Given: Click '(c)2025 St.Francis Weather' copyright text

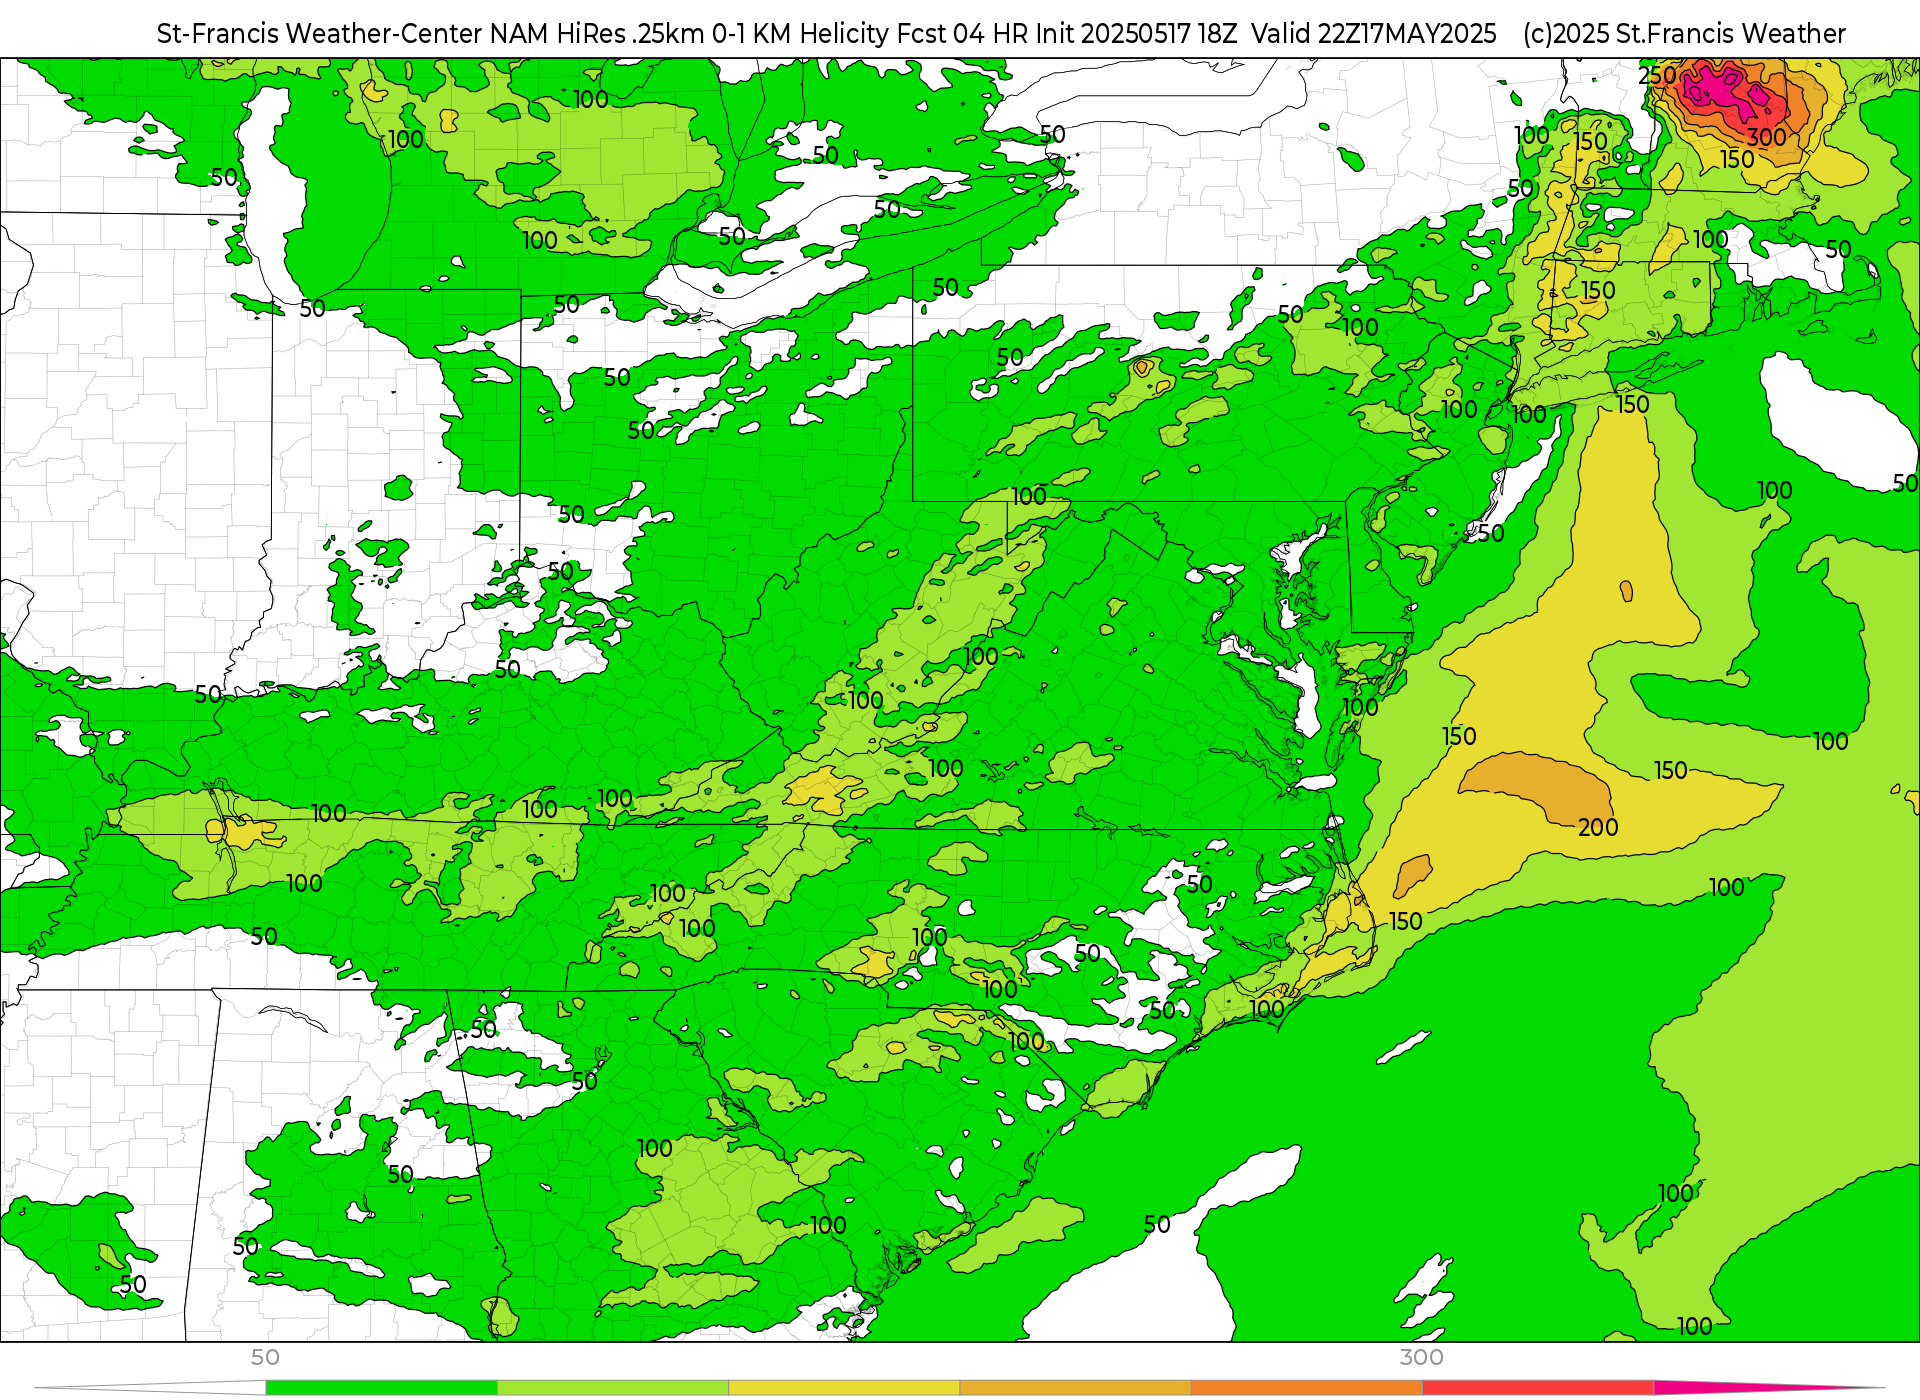Looking at the screenshot, I should (1684, 34).
